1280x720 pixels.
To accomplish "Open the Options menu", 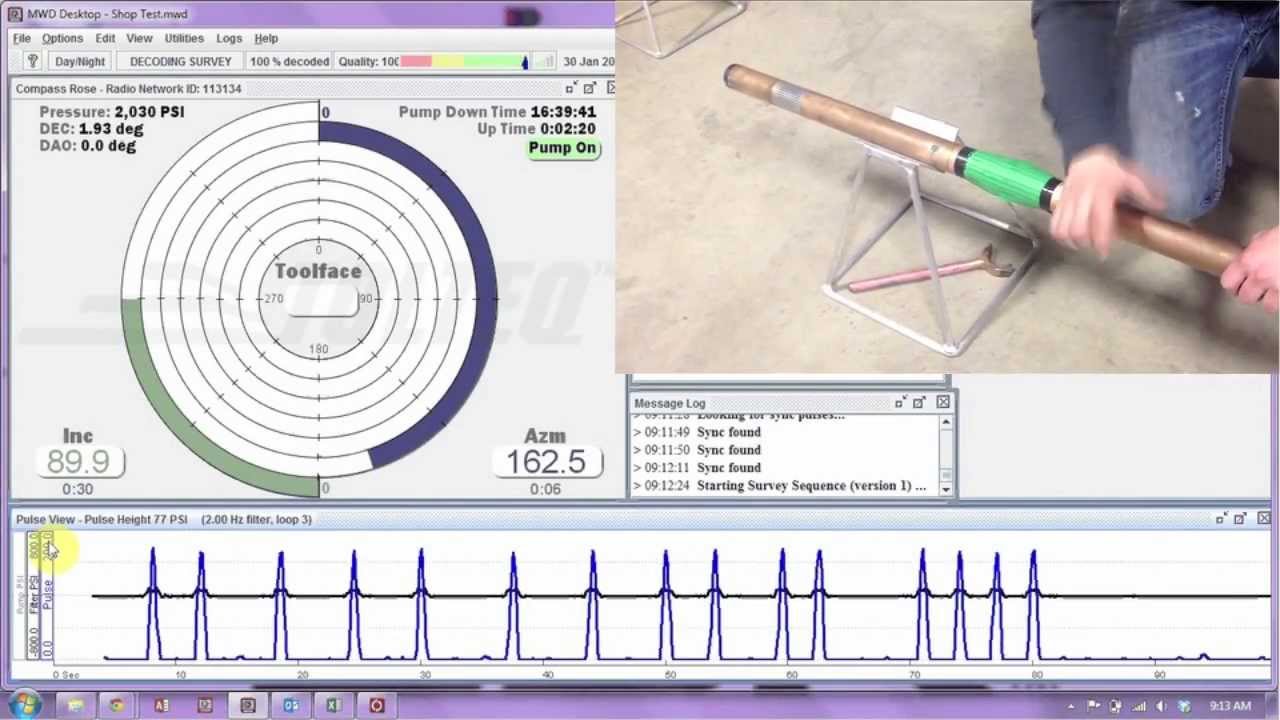I will point(62,38).
